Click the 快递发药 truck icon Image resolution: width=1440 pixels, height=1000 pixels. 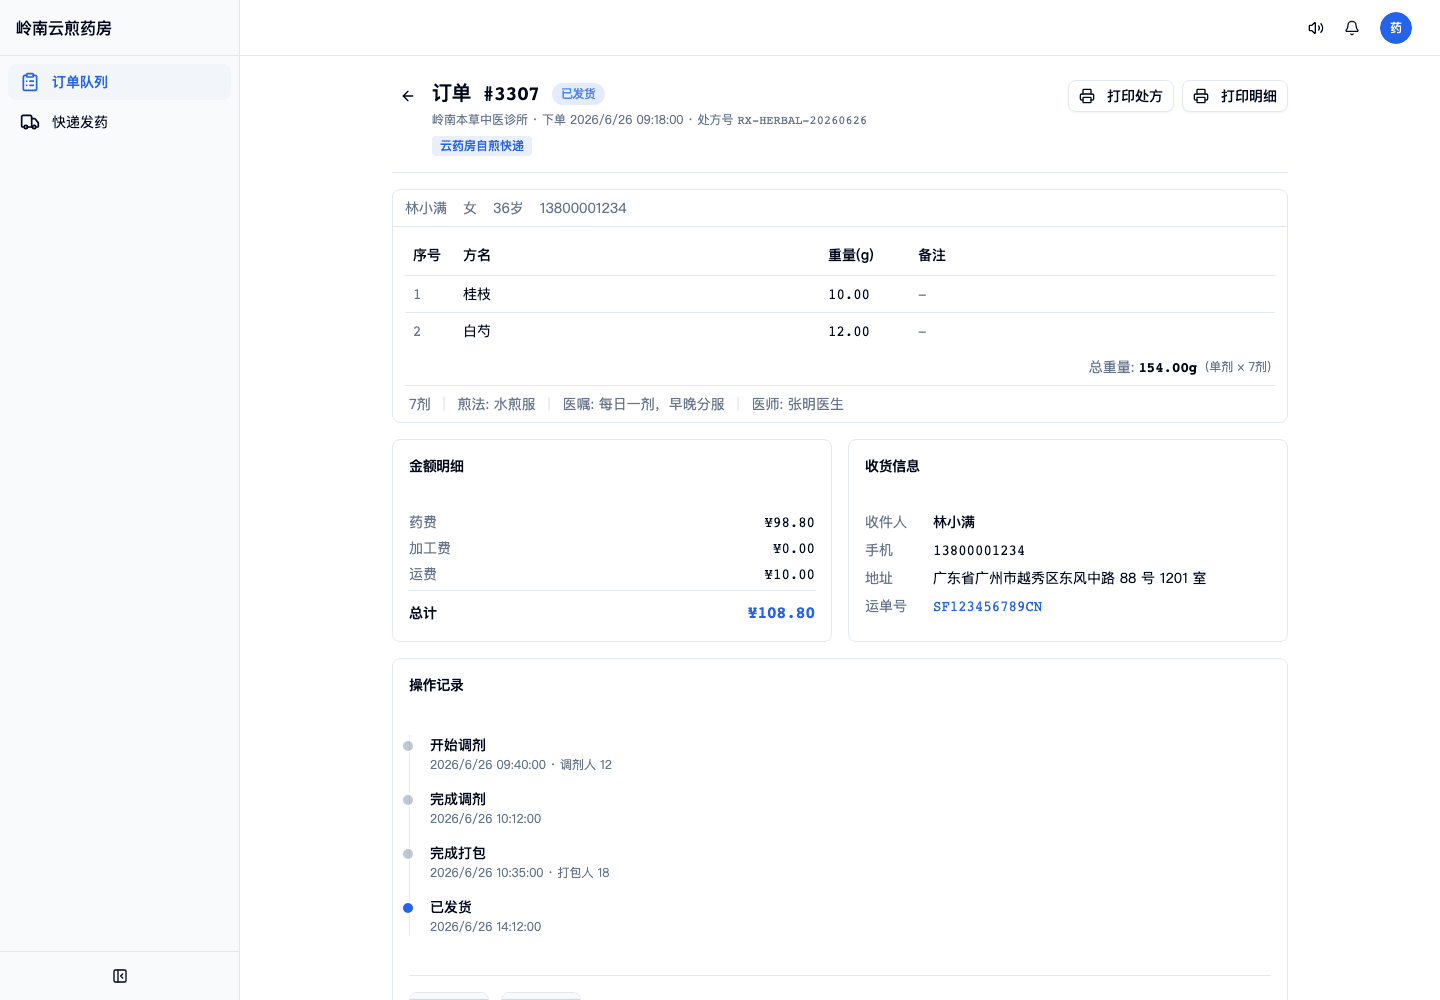click(x=30, y=122)
